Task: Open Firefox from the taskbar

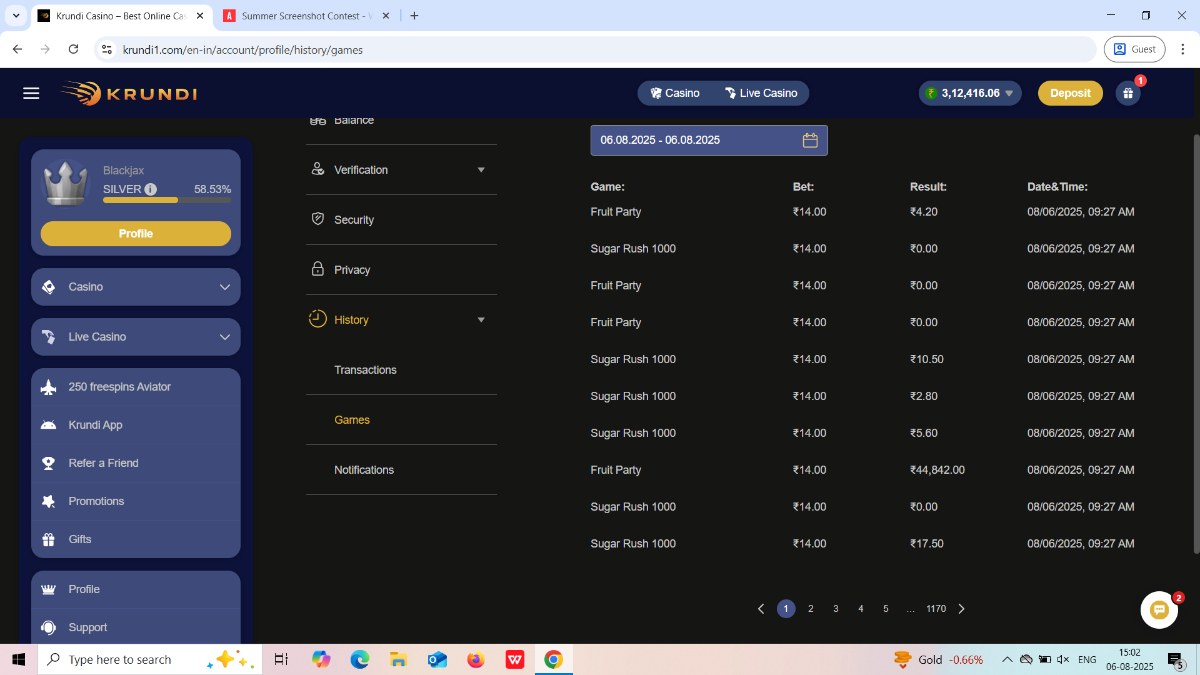Action: pos(476,660)
